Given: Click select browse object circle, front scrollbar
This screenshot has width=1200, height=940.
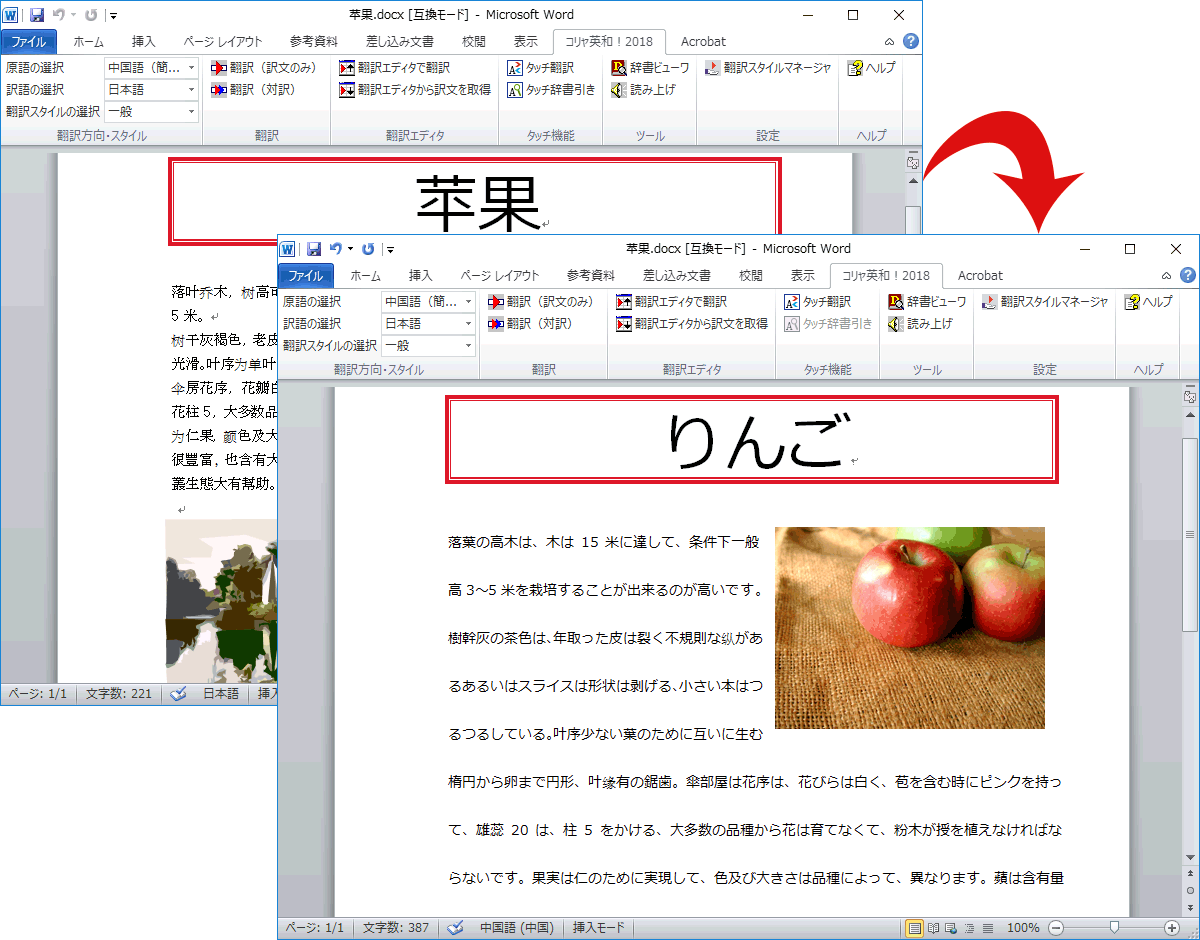Looking at the screenshot, I should [x=1190, y=889].
